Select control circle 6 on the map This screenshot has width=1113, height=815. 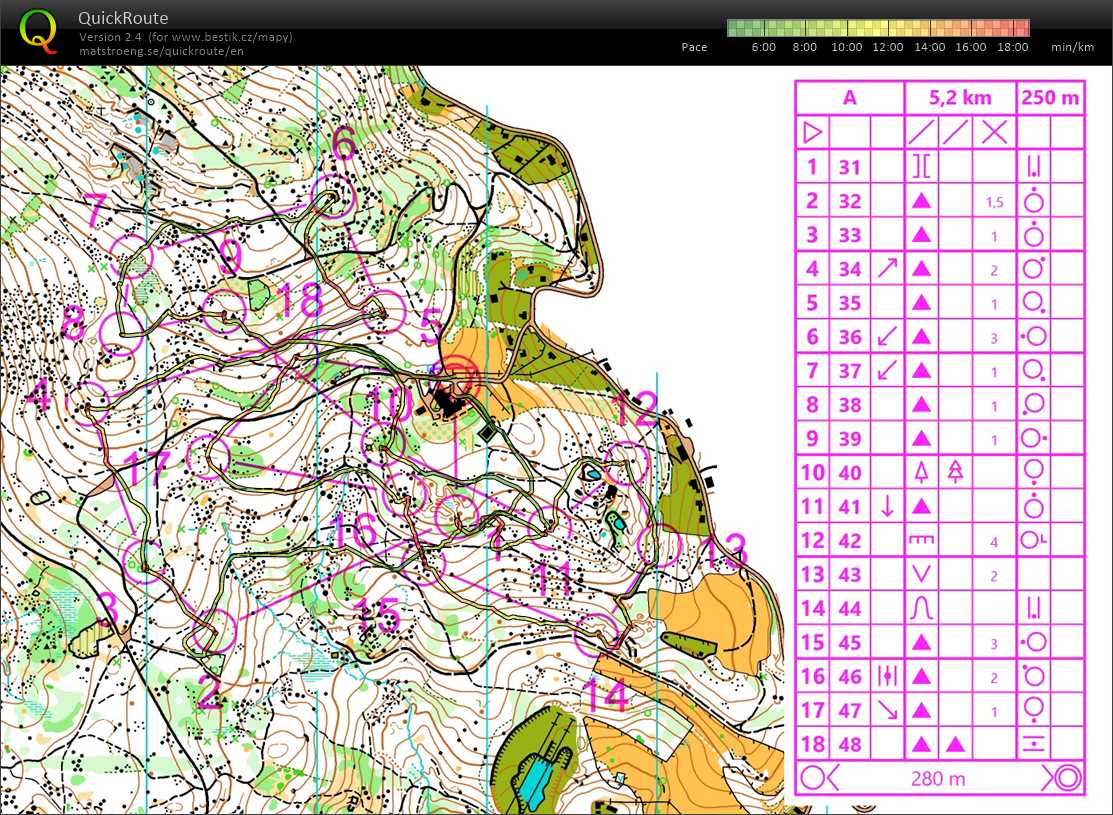tap(334, 196)
